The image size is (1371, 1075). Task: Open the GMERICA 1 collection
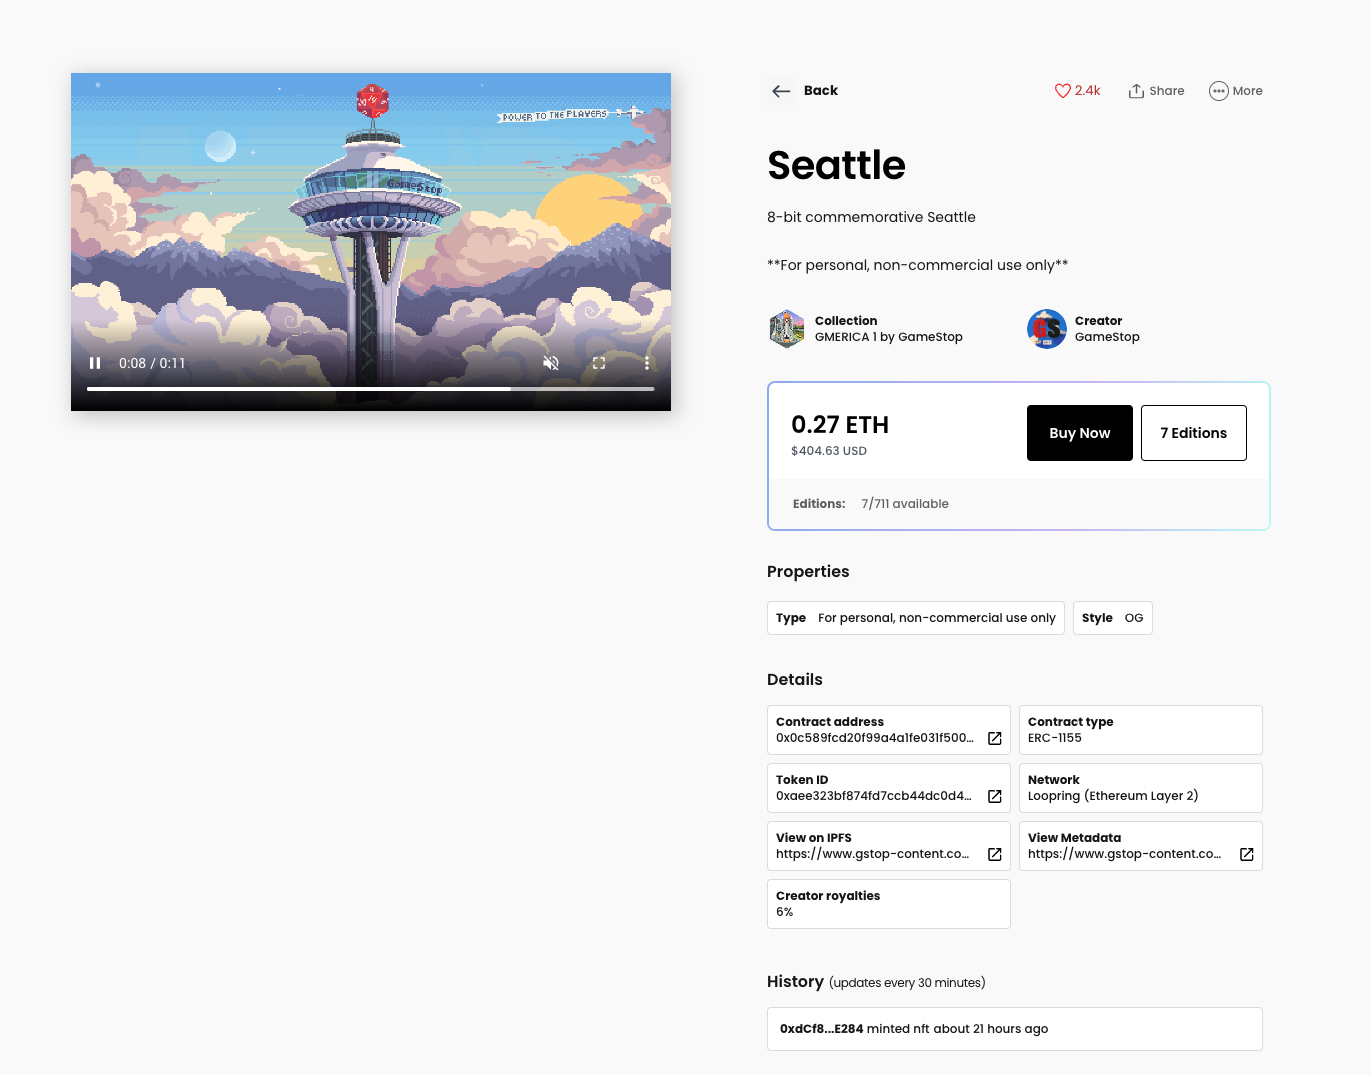(x=888, y=328)
